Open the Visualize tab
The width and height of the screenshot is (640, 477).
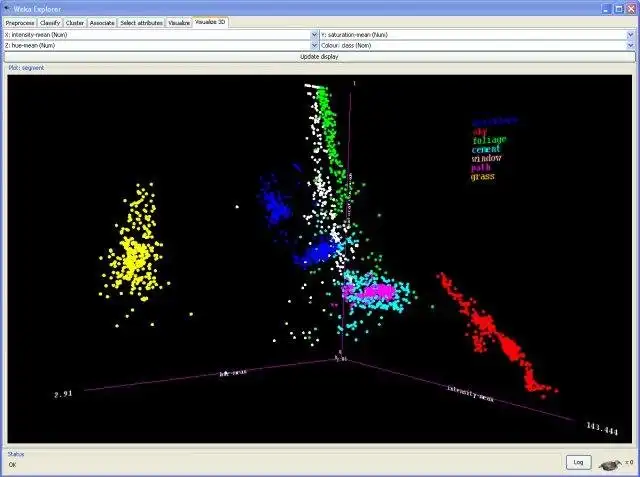tap(179, 23)
